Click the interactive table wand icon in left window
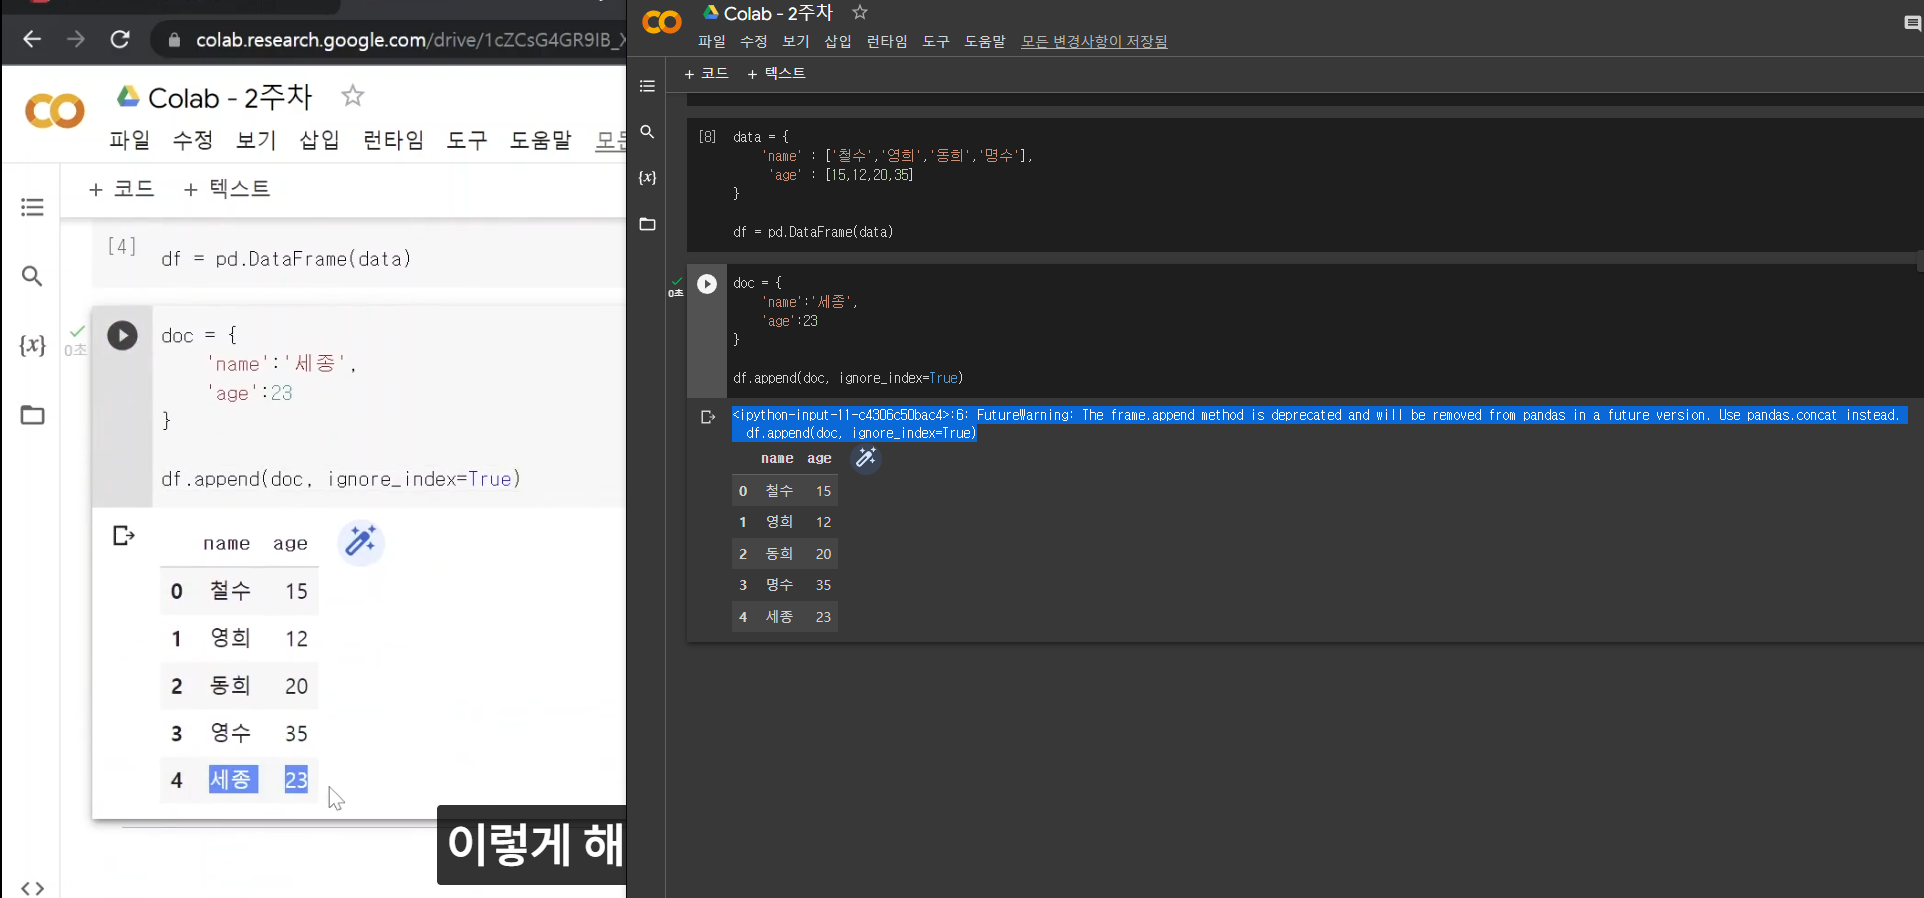1924x898 pixels. [x=361, y=542]
